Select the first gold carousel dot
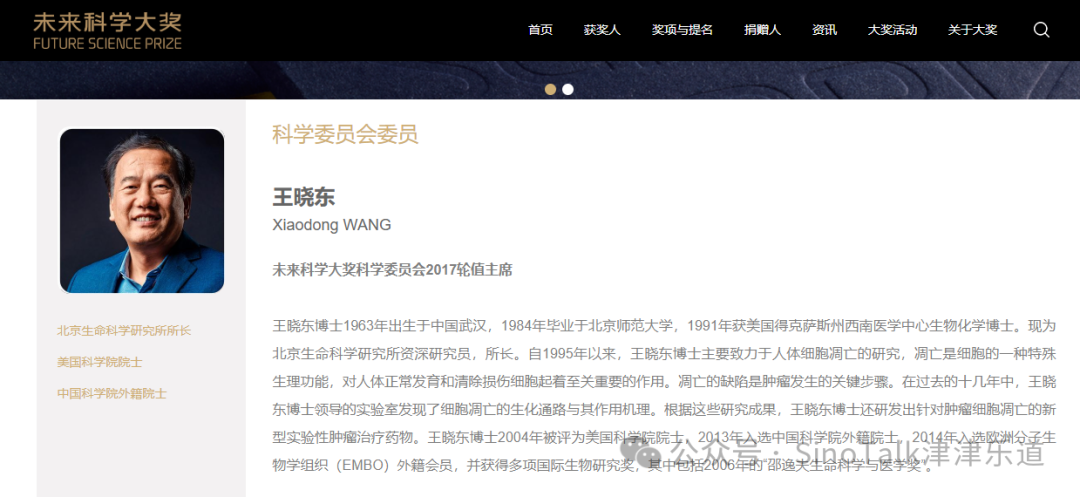This screenshot has width=1080, height=497. (550, 89)
